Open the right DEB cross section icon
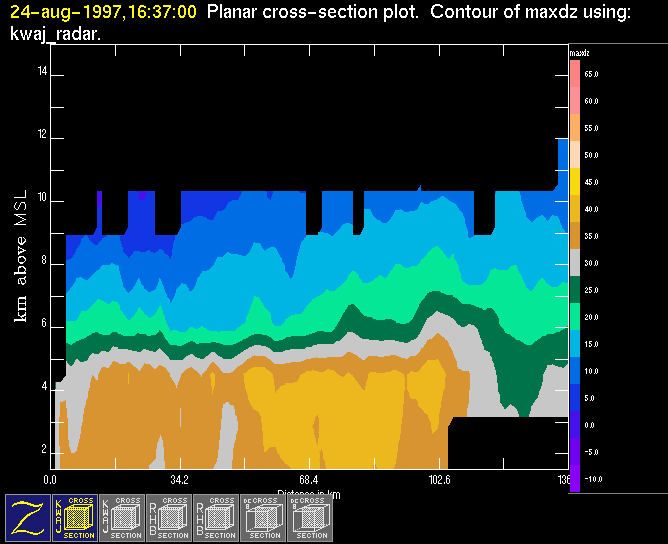Screen dimensions: 668x544 tap(310, 517)
